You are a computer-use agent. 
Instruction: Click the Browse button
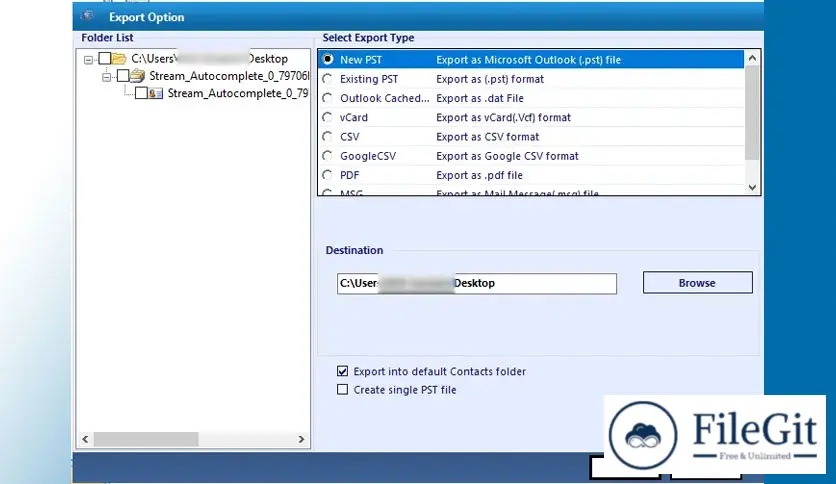[697, 283]
